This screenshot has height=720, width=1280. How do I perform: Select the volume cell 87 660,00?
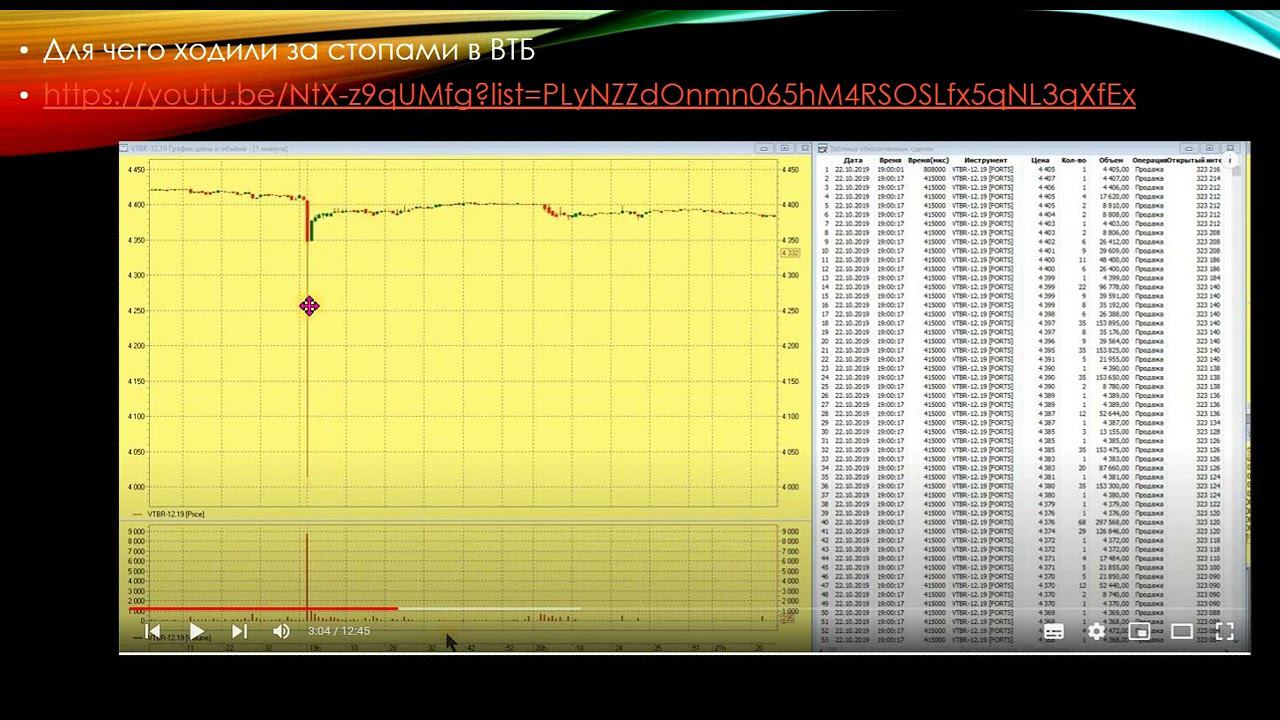tap(1114, 467)
